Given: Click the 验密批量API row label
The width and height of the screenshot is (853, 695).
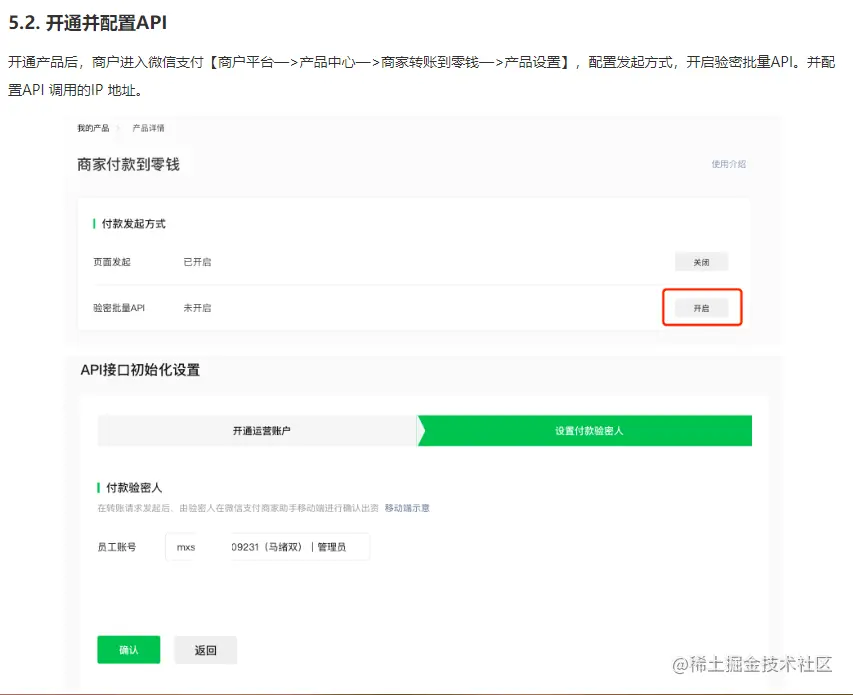Looking at the screenshot, I should point(119,308).
